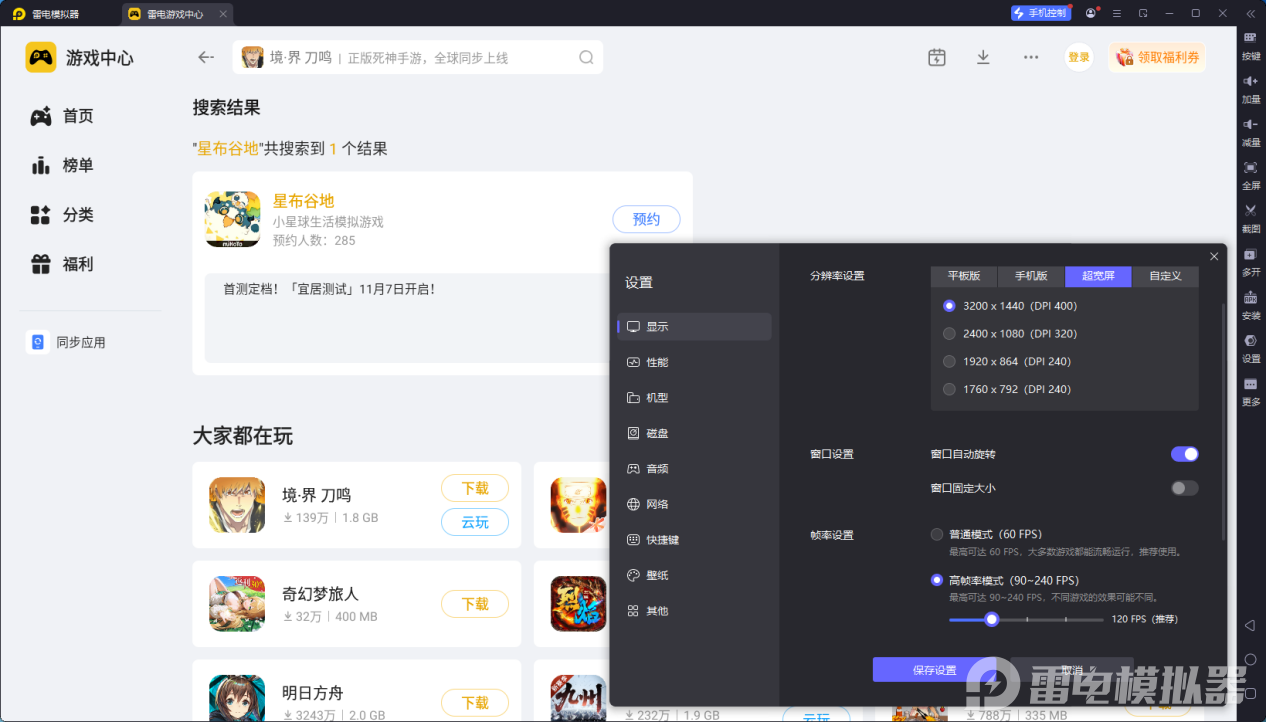Screen dimensions: 1266x722
Task: Click the back arrow beside search box
Action: 206,58
